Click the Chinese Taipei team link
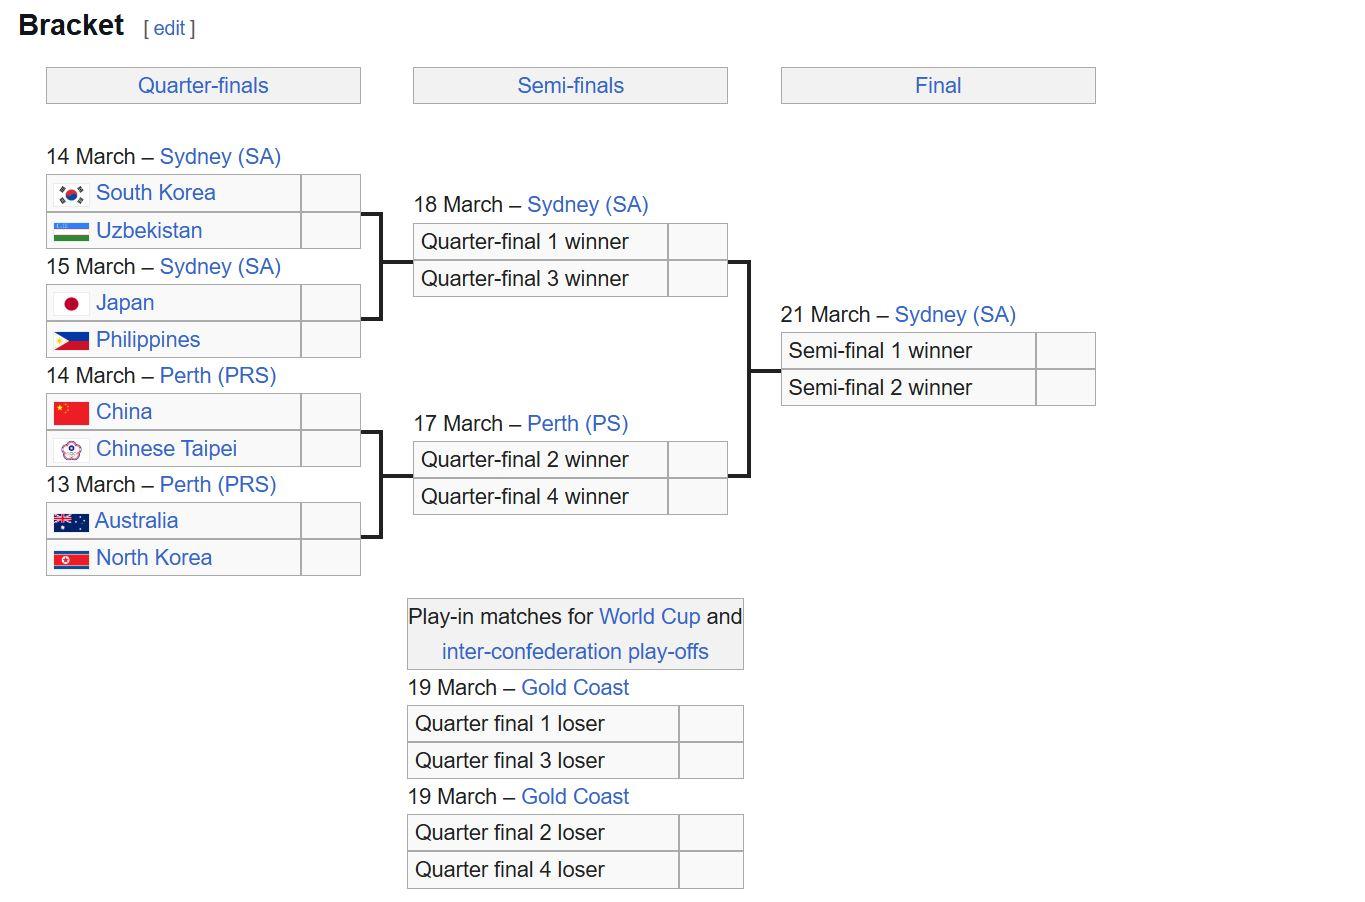The height and width of the screenshot is (902, 1365). point(166,449)
